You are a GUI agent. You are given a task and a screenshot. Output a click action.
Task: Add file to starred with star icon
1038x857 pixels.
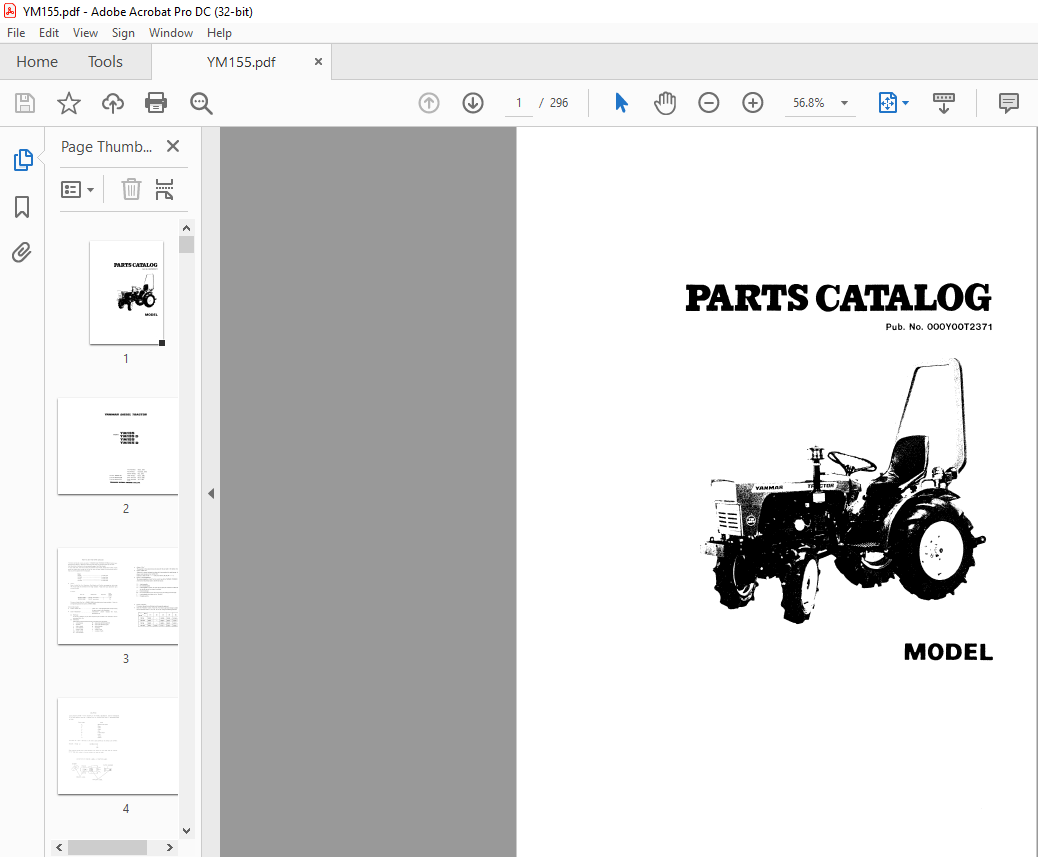click(x=69, y=103)
